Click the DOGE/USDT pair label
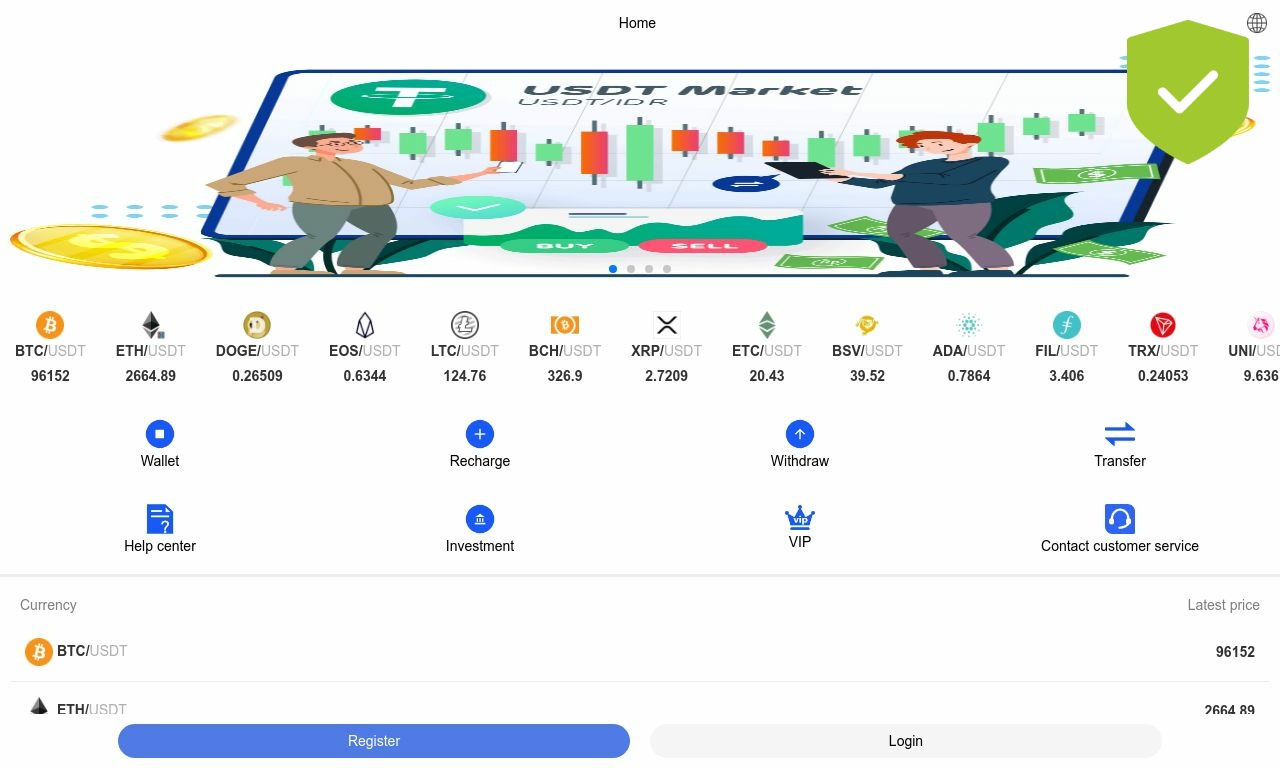This screenshot has width=1280, height=768. [257, 351]
